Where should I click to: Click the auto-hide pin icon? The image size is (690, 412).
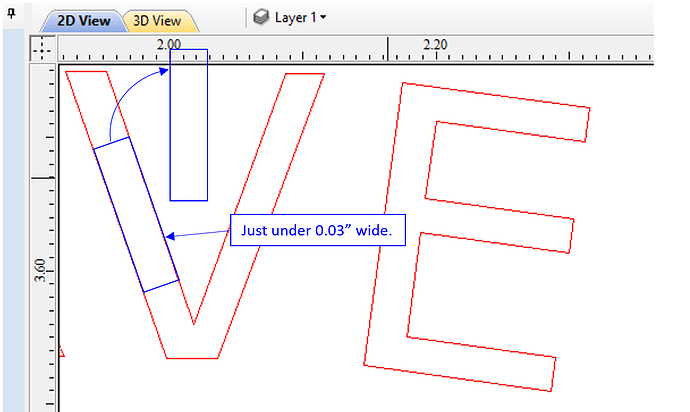click(11, 16)
